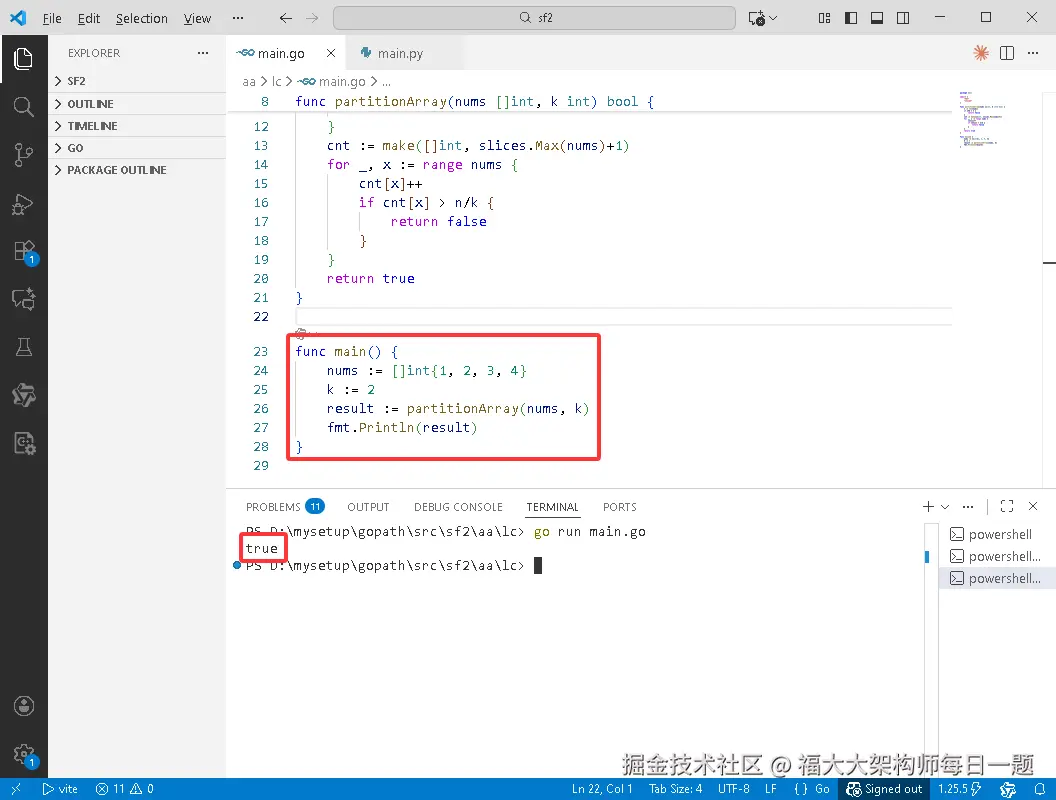Switch to the PORTS panel tab
Image resolution: width=1056 pixels, height=800 pixels.
pyautogui.click(x=620, y=506)
